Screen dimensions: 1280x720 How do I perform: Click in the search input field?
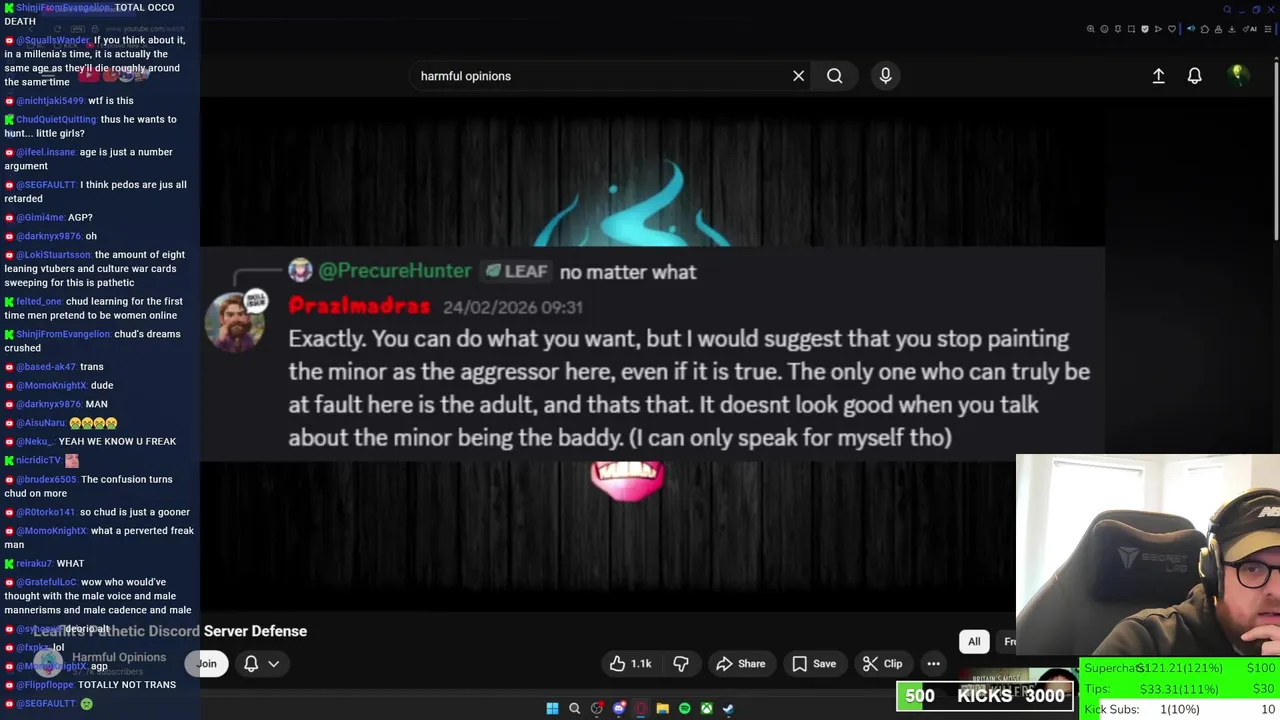click(x=600, y=76)
